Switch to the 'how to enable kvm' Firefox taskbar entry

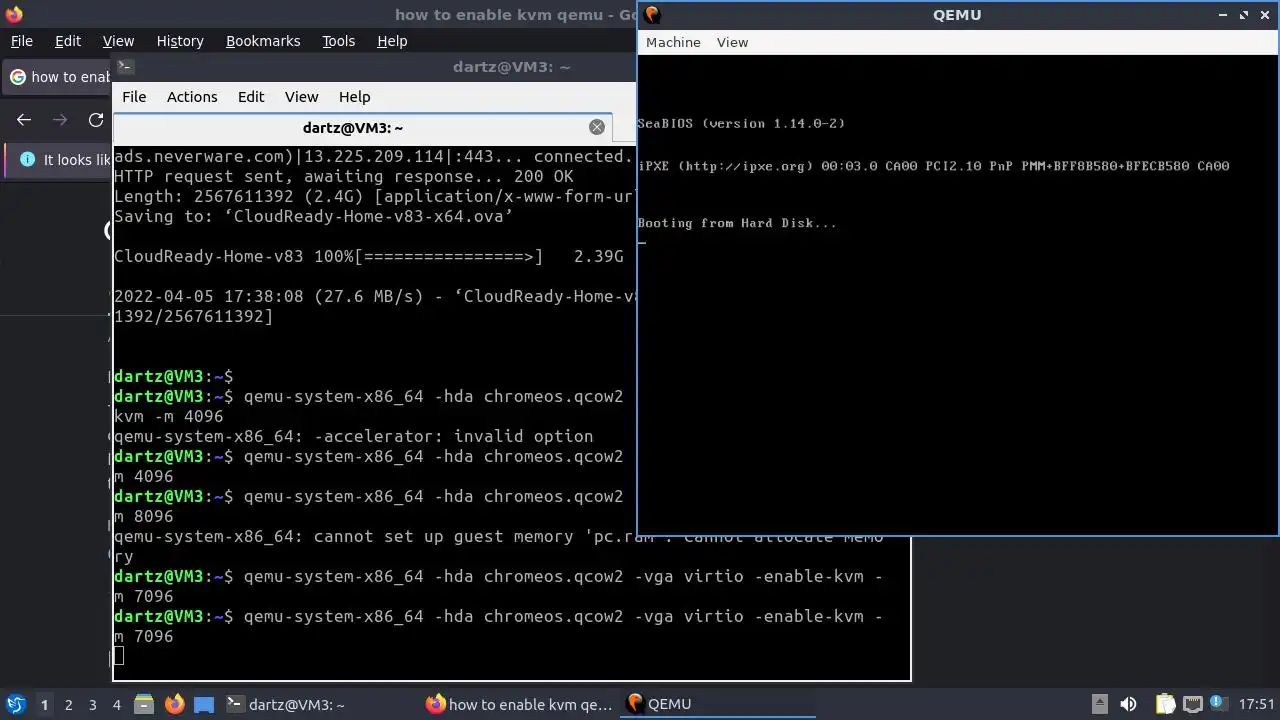pos(519,704)
